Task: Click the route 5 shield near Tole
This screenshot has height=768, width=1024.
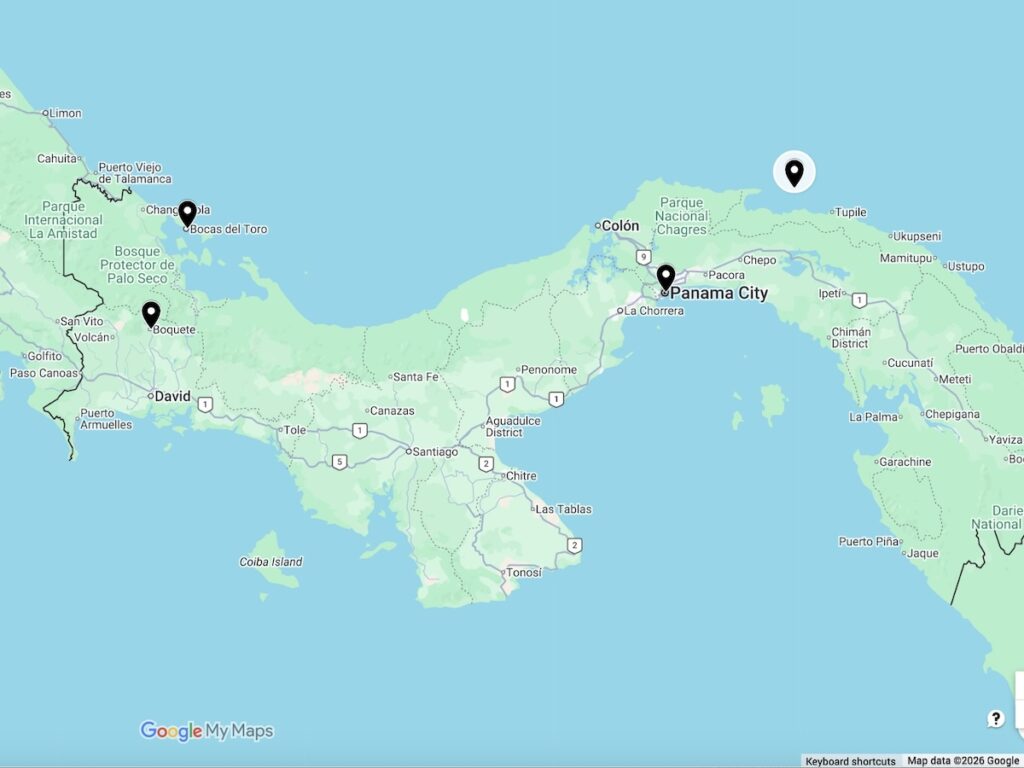Action: coord(339,462)
